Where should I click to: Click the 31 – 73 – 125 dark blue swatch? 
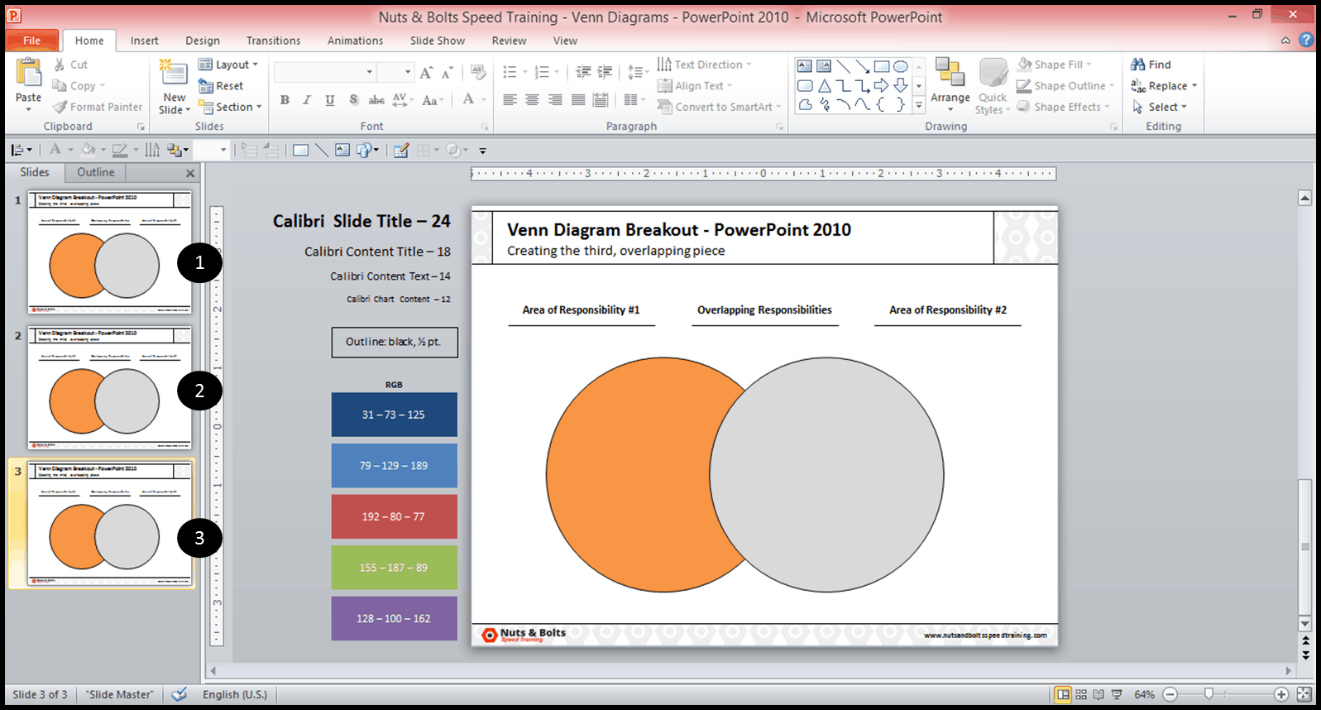(394, 414)
